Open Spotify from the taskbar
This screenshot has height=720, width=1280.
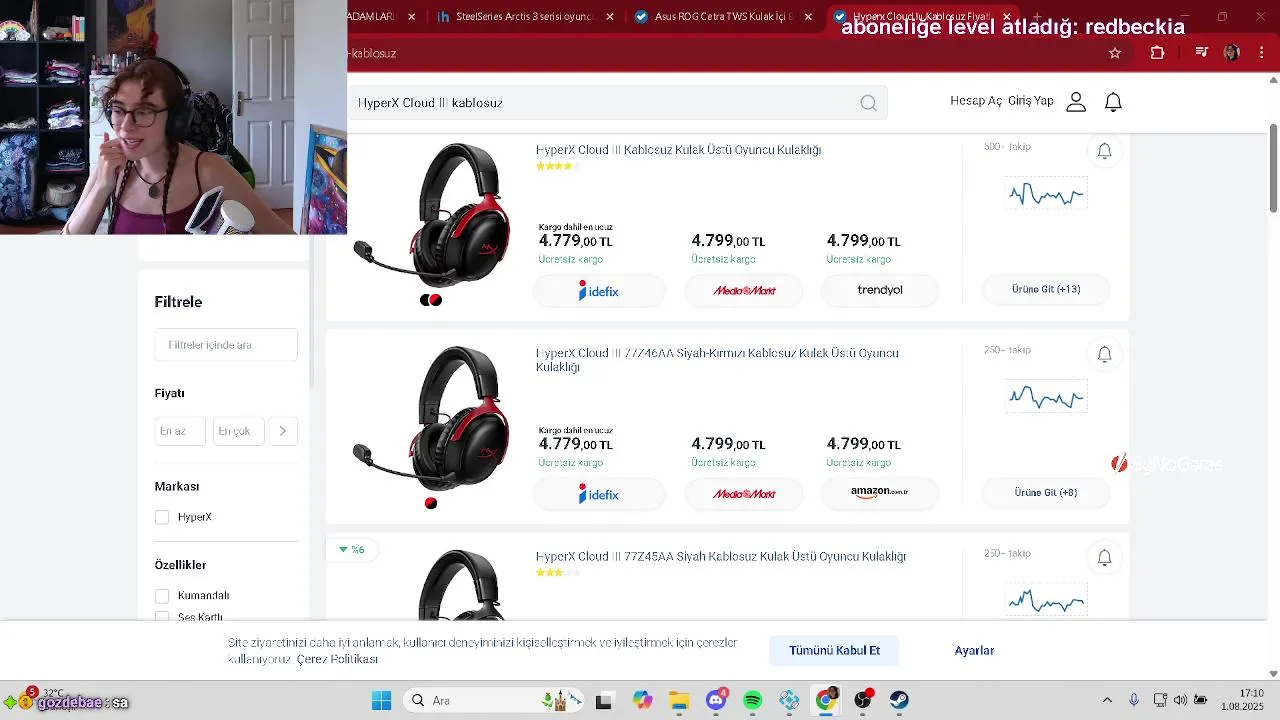pyautogui.click(x=753, y=701)
